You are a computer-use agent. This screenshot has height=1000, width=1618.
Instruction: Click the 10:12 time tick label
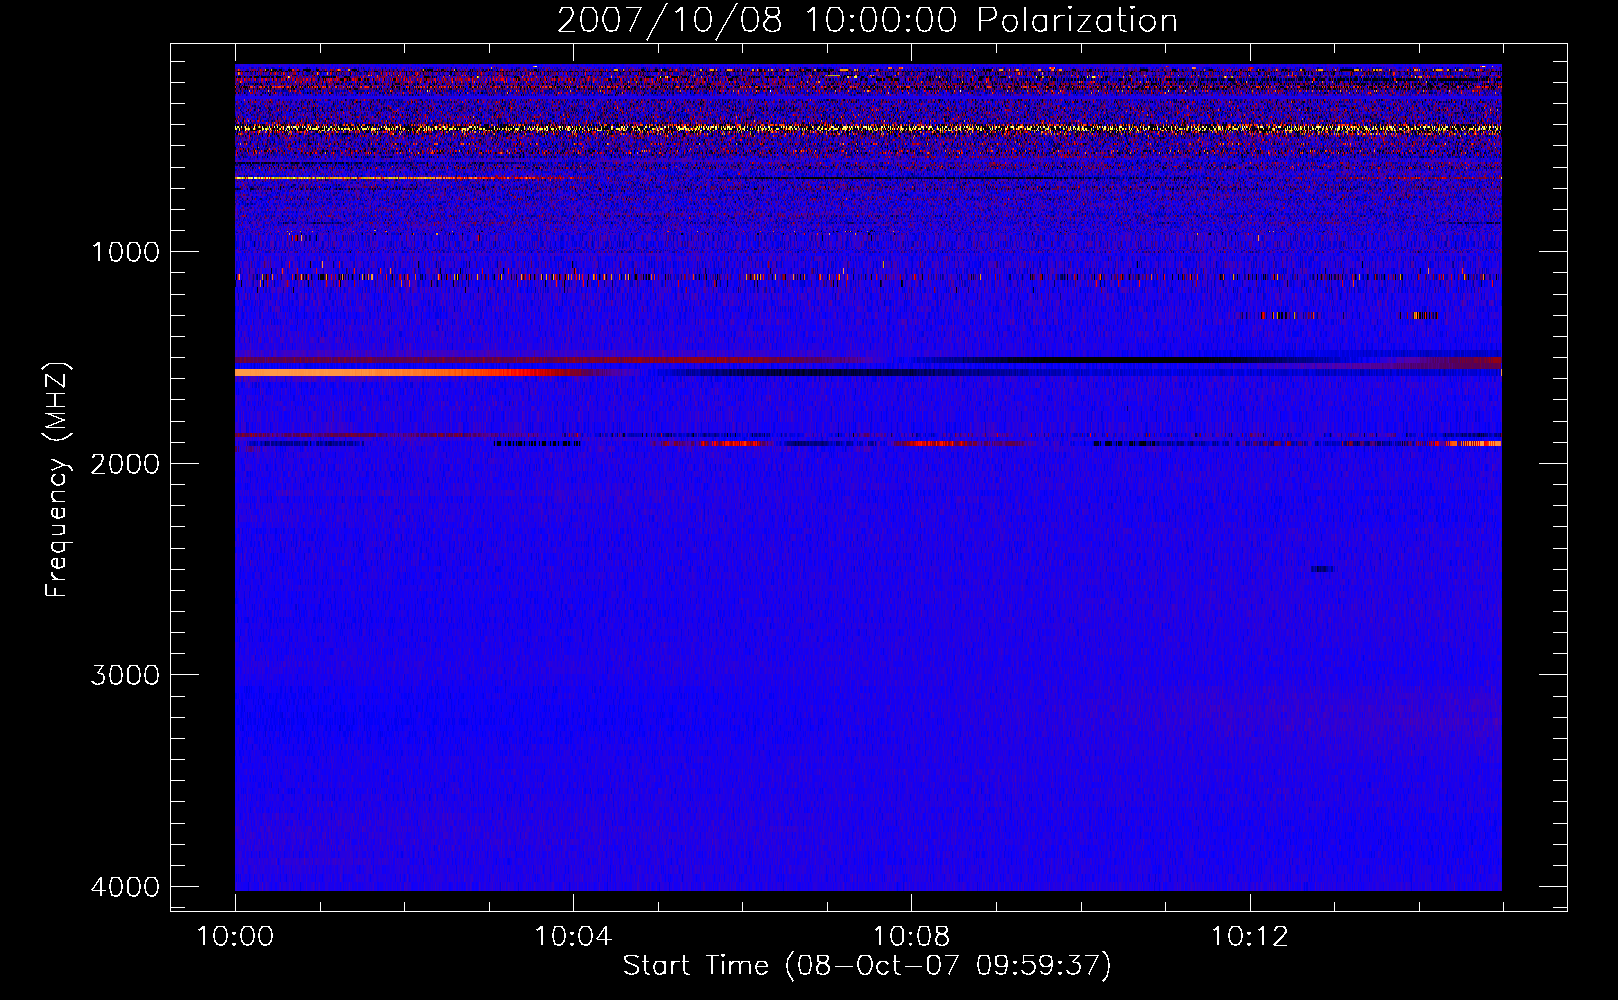click(1250, 937)
